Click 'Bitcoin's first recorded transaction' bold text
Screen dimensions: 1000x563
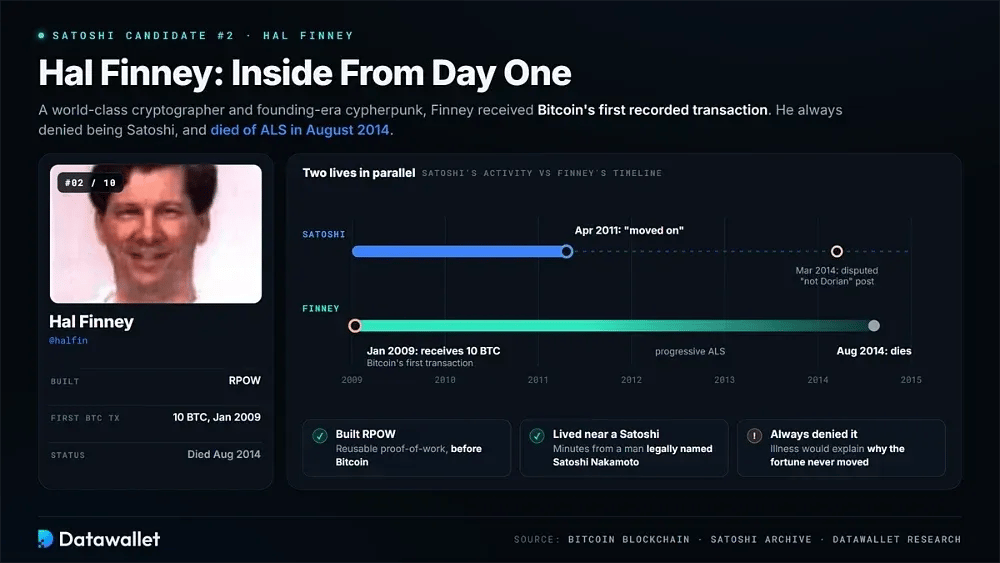point(652,110)
